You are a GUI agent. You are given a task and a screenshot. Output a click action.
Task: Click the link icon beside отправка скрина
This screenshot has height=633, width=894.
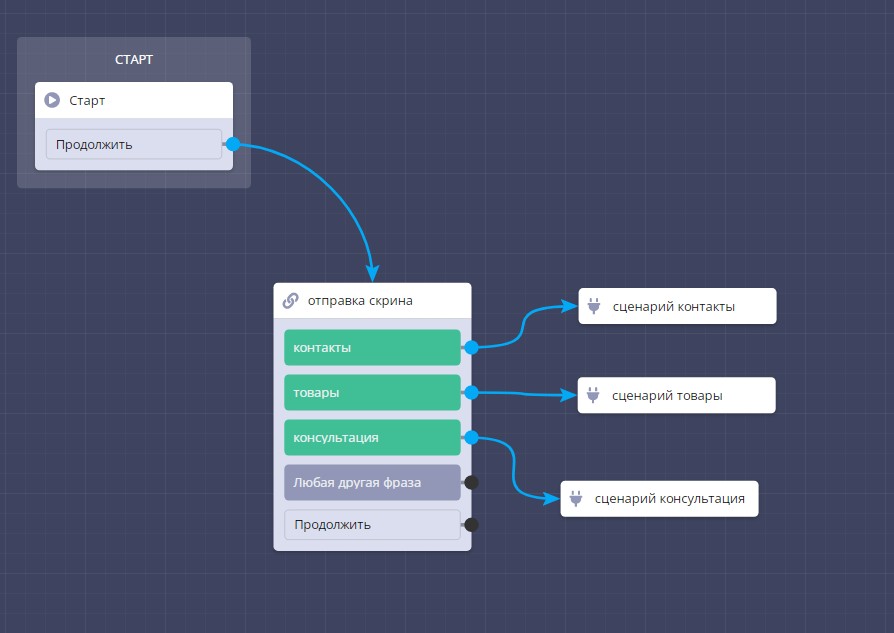coord(291,300)
